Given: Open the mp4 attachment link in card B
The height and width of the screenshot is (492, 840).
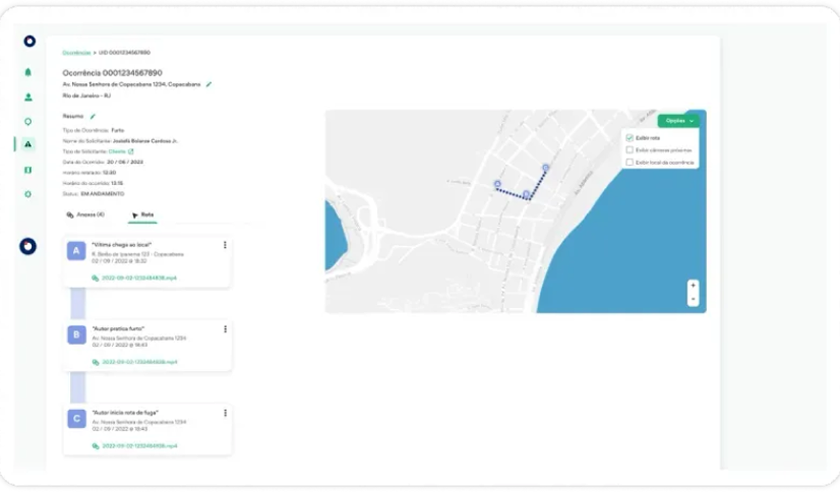Looking at the screenshot, I should tap(139, 362).
